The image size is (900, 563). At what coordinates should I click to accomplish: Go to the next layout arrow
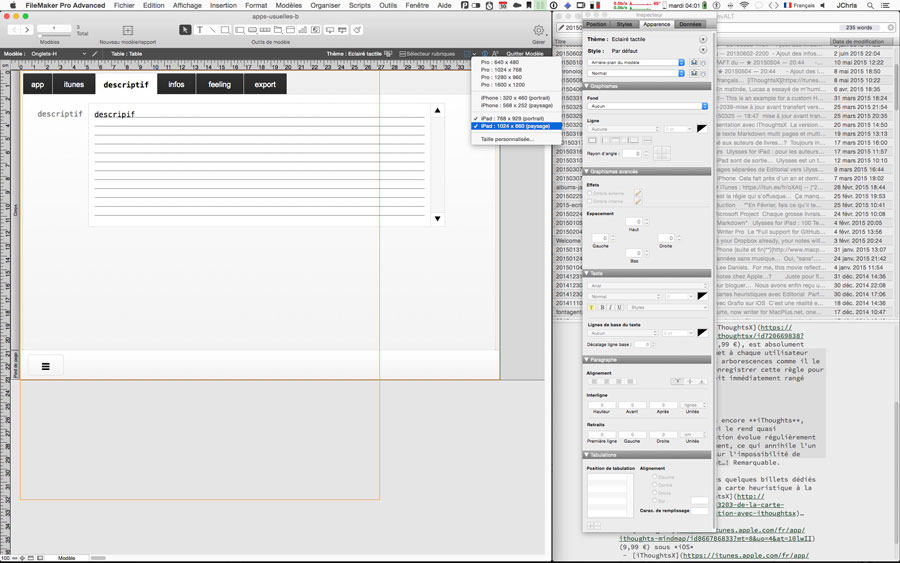coord(26,30)
